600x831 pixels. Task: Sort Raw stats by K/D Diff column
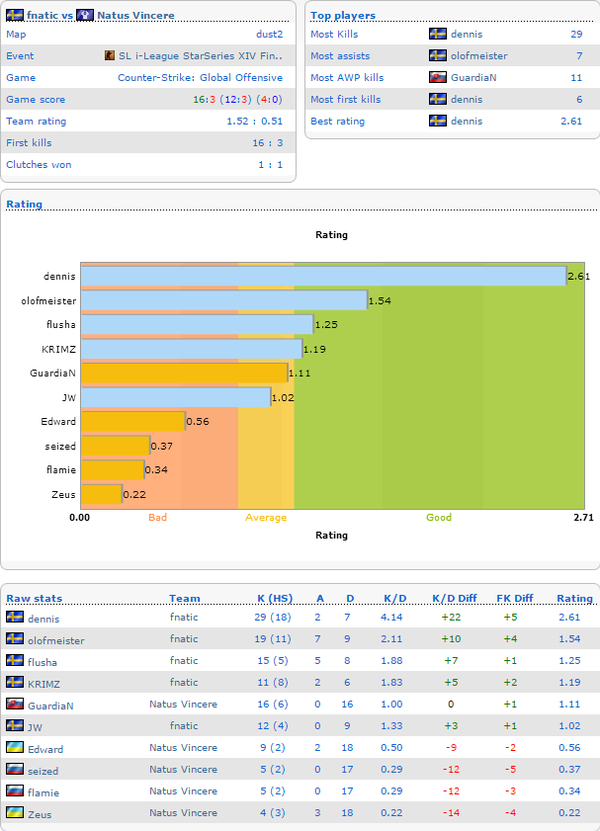(x=454, y=598)
